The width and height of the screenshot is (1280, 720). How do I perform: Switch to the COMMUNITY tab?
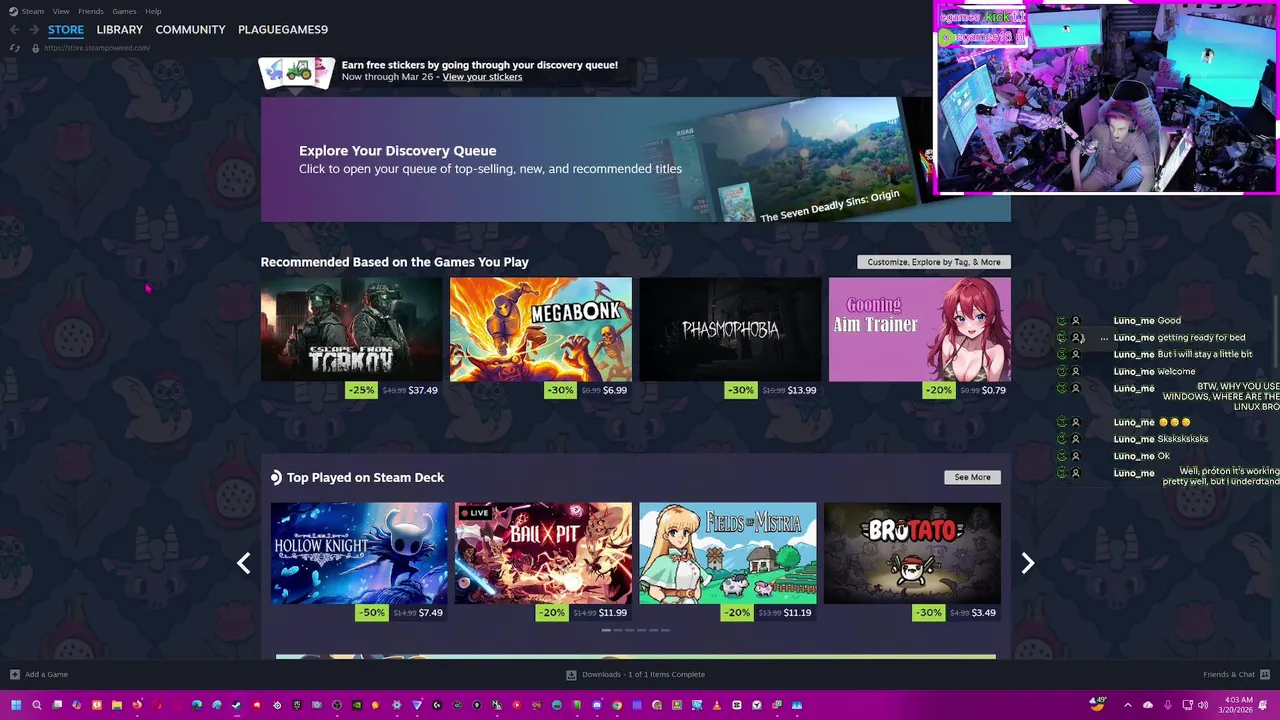[190, 30]
